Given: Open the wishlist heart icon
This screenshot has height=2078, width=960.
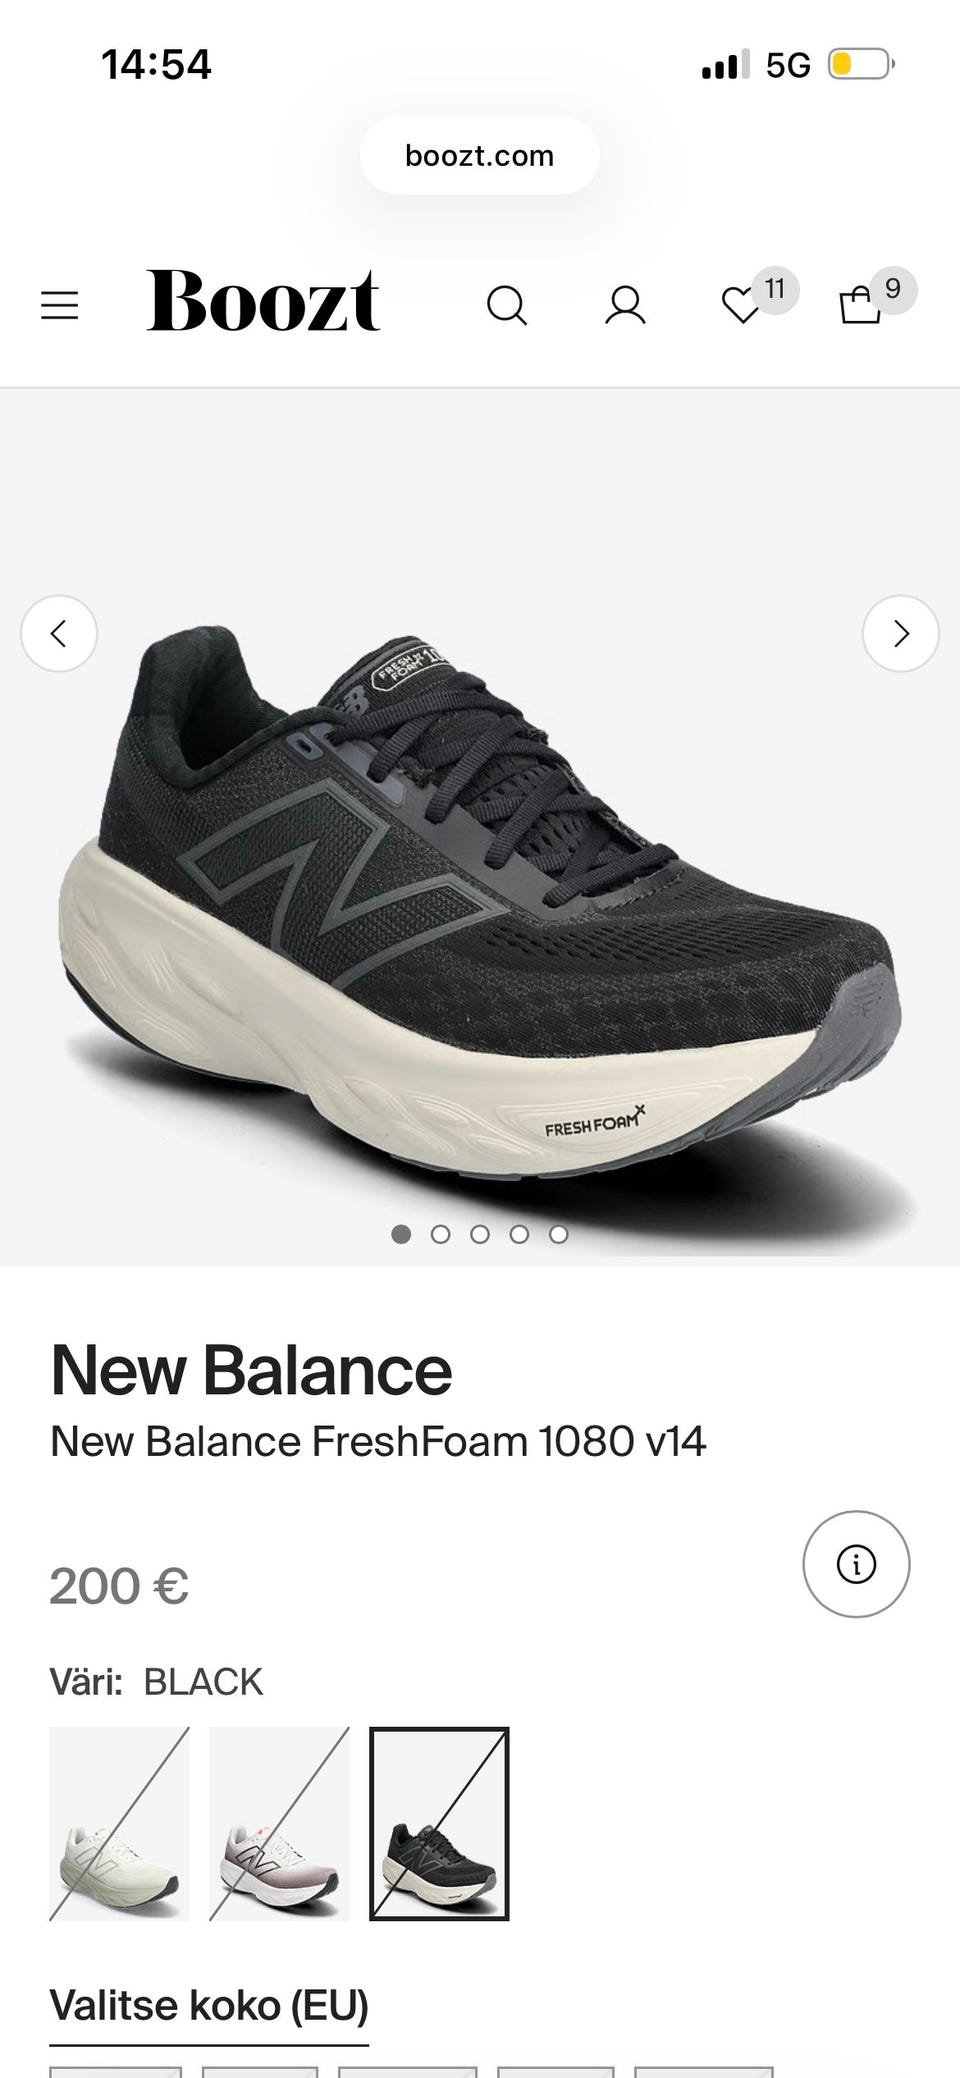Looking at the screenshot, I should (742, 305).
